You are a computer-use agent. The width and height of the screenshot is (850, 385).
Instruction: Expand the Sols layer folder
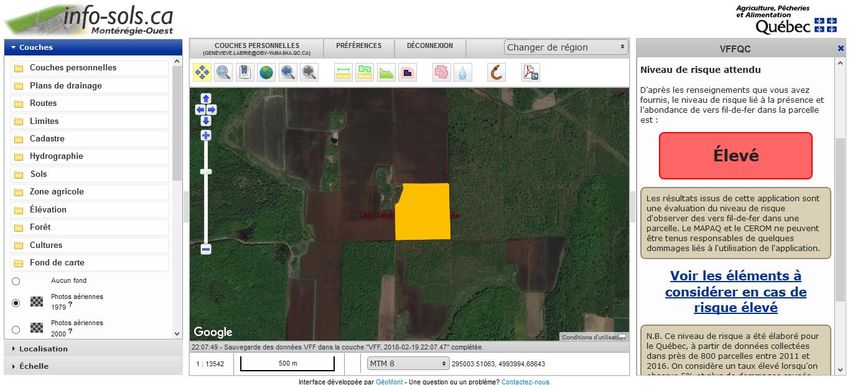point(89,174)
